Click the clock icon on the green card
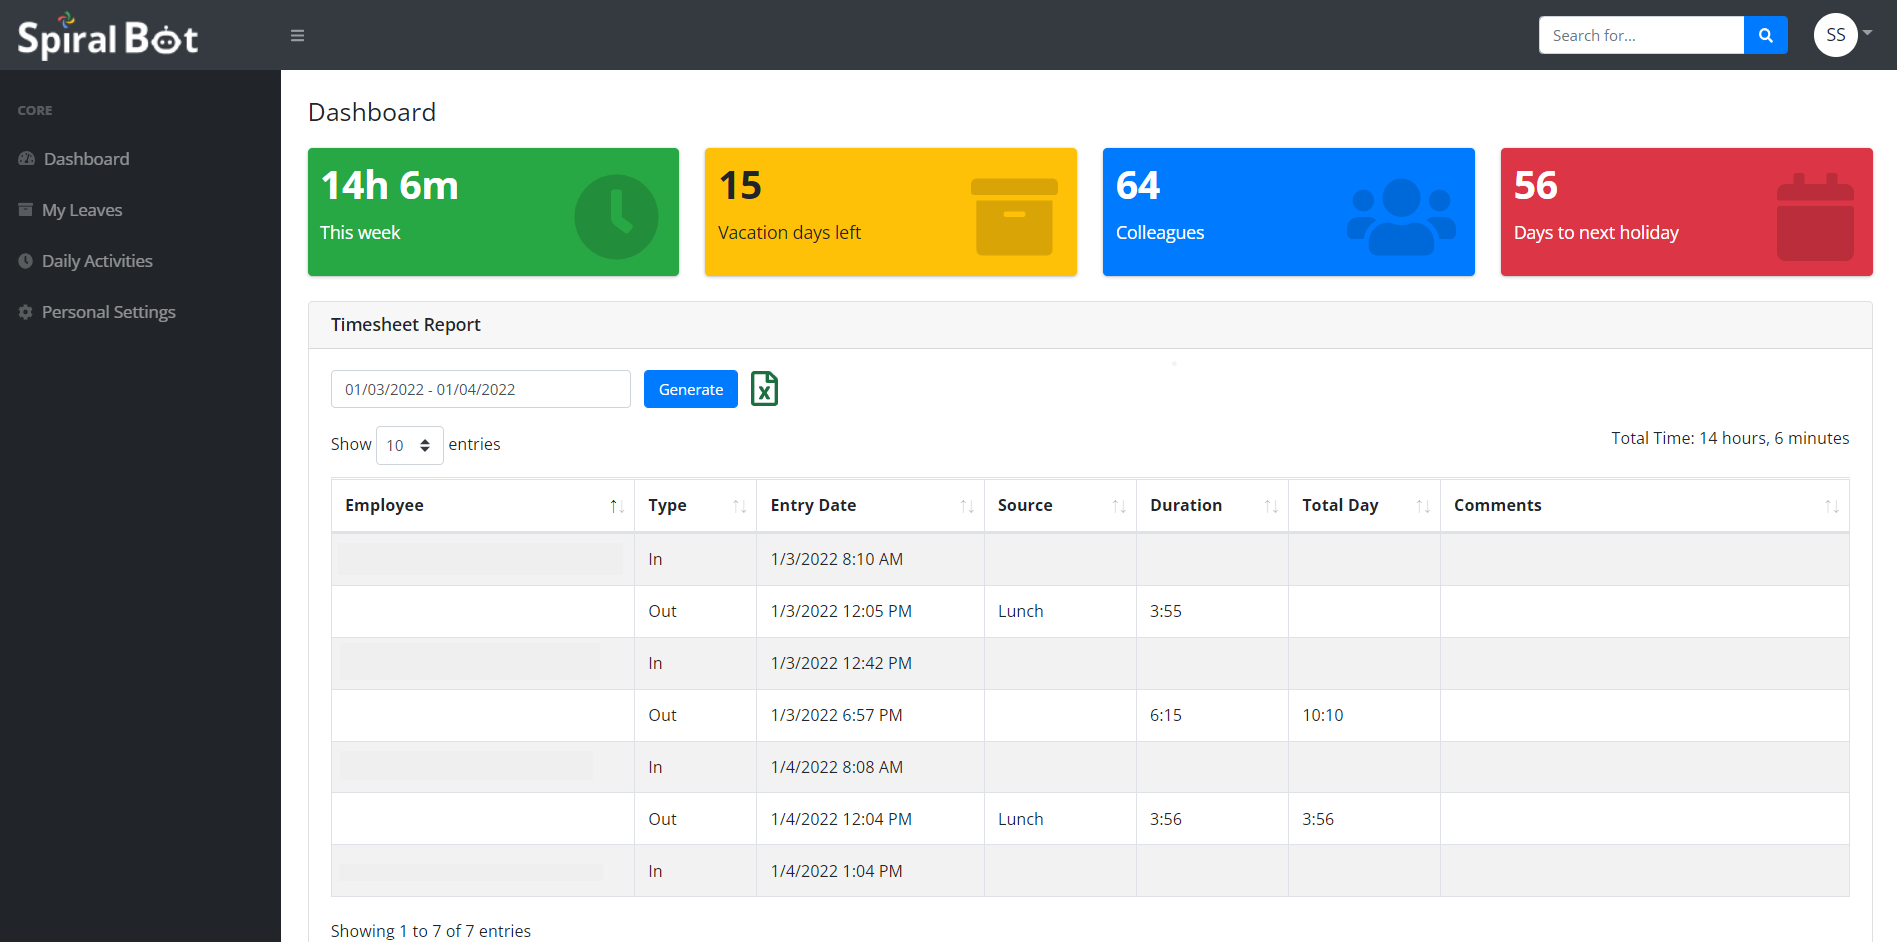 pos(616,216)
